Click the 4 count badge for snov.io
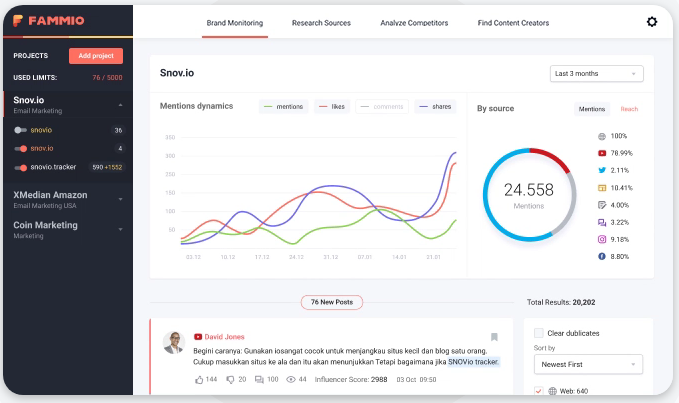The image size is (679, 403). [x=120, y=148]
